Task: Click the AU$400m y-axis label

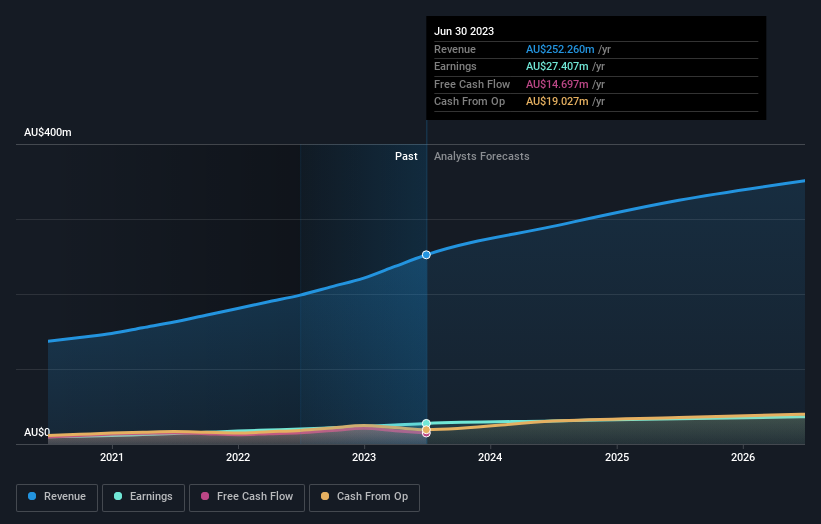Action: [48, 132]
